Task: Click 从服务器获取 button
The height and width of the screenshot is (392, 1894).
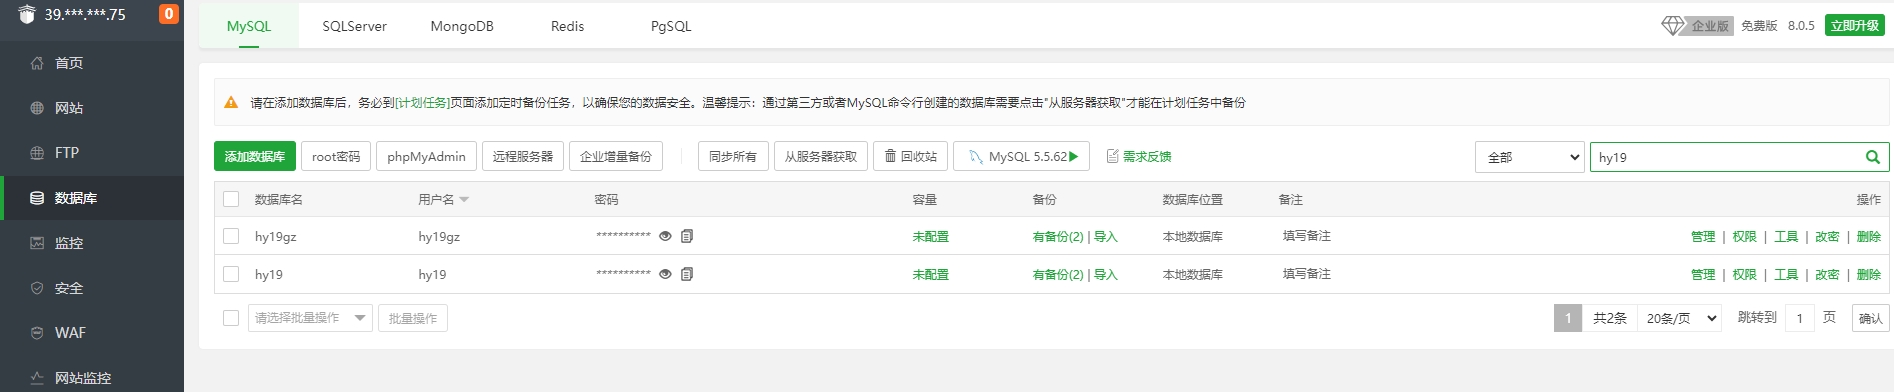Action: pos(821,157)
